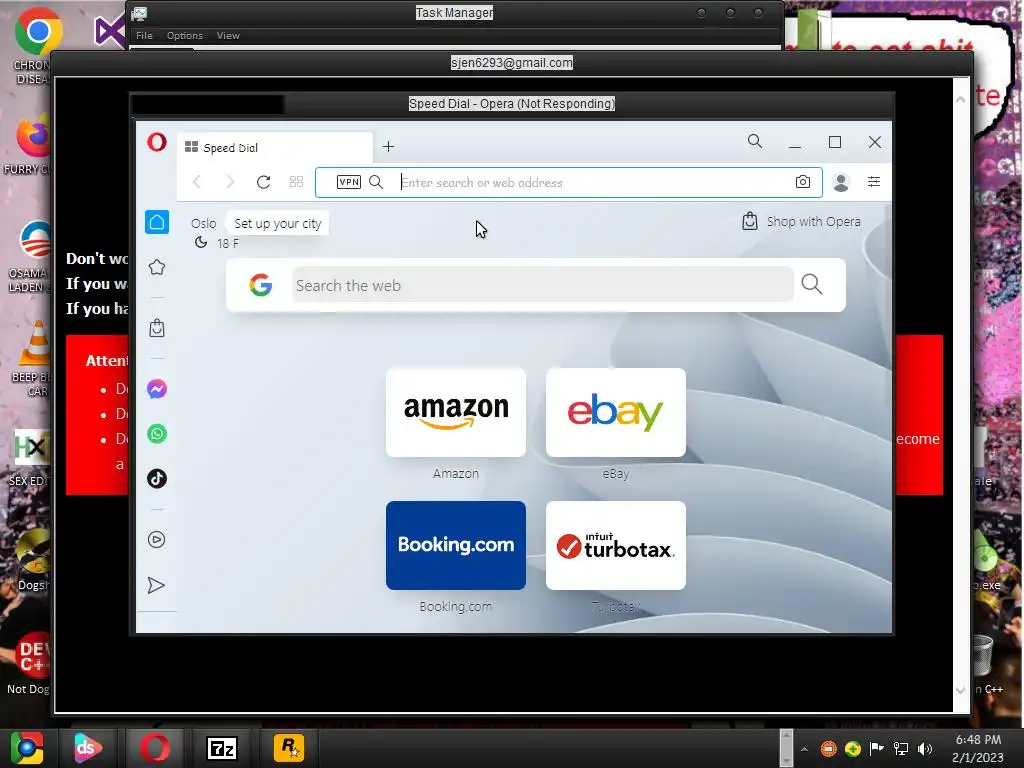Open Bookmarks star in sidebar
Image resolution: width=1024 pixels, height=768 pixels.
157,267
